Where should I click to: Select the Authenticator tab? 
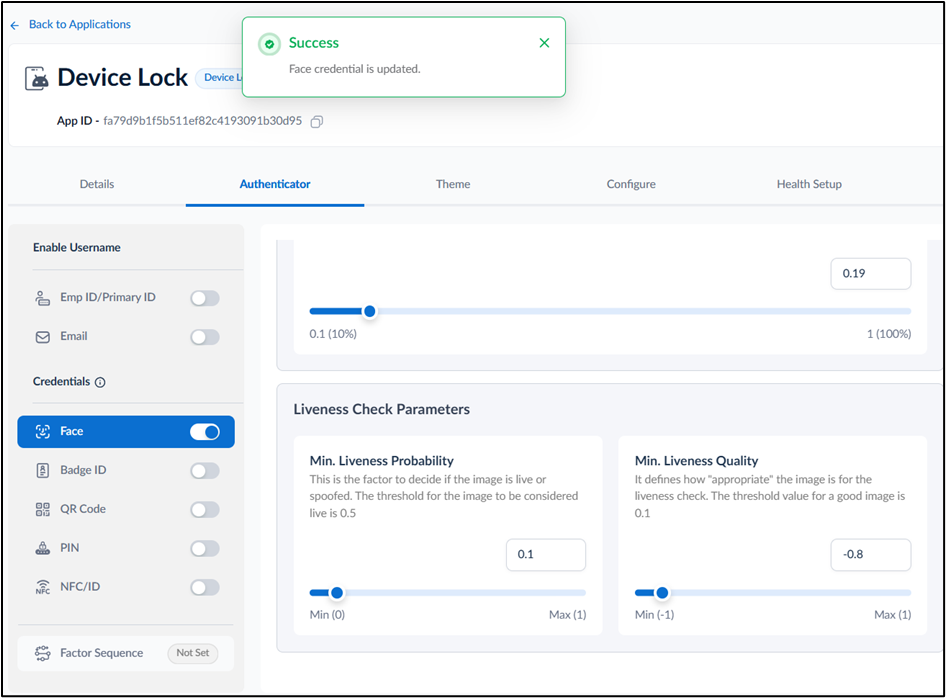point(275,184)
